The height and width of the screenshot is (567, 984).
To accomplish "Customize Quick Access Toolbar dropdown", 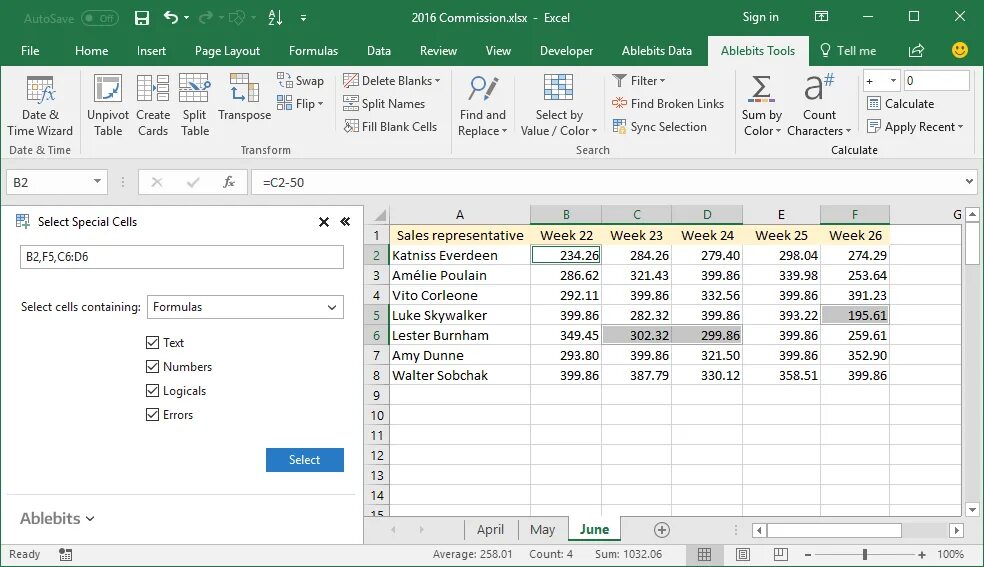I will click(x=303, y=18).
